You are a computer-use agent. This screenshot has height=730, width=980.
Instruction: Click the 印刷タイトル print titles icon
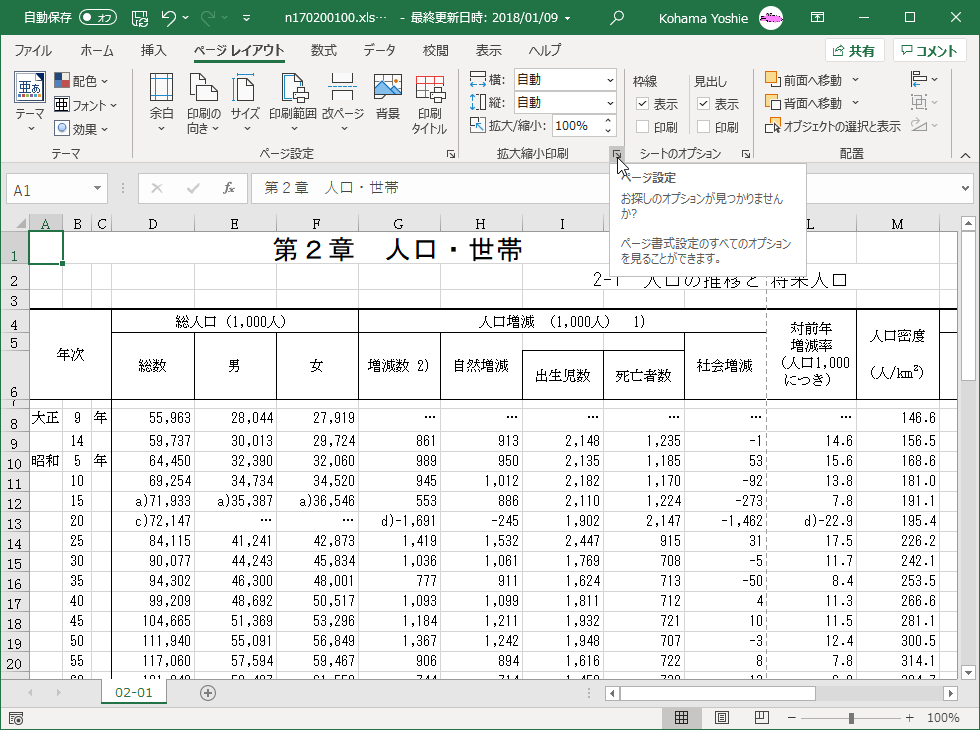[429, 88]
